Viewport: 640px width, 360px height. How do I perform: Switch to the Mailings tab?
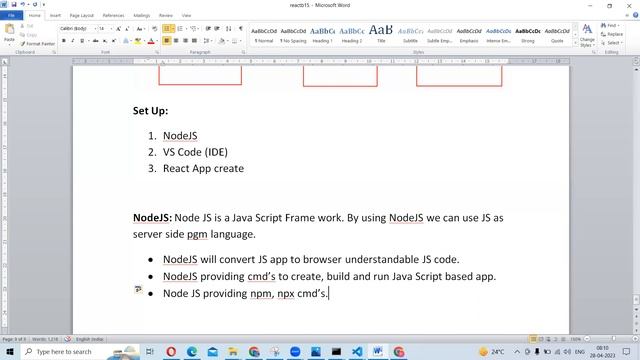tap(142, 16)
